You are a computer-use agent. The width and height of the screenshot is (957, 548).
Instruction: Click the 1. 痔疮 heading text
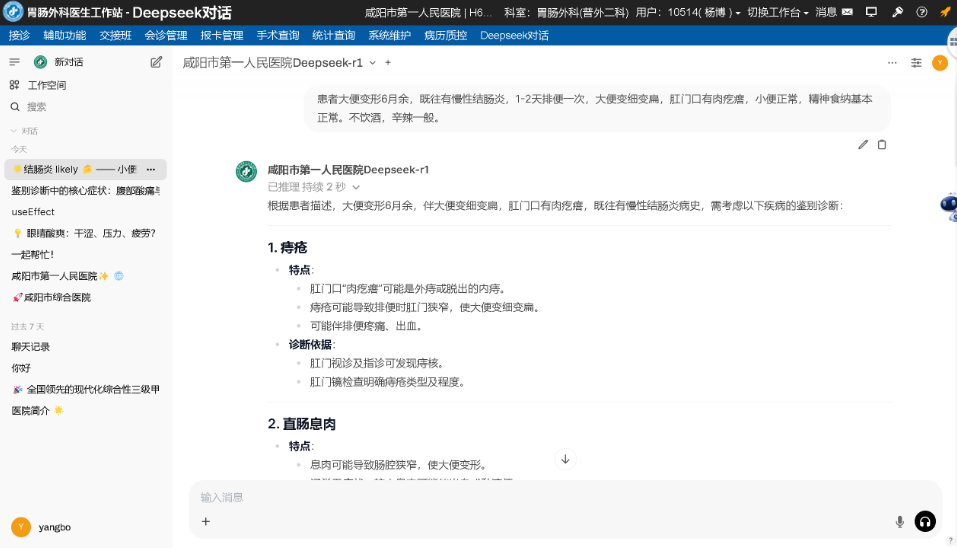287,247
